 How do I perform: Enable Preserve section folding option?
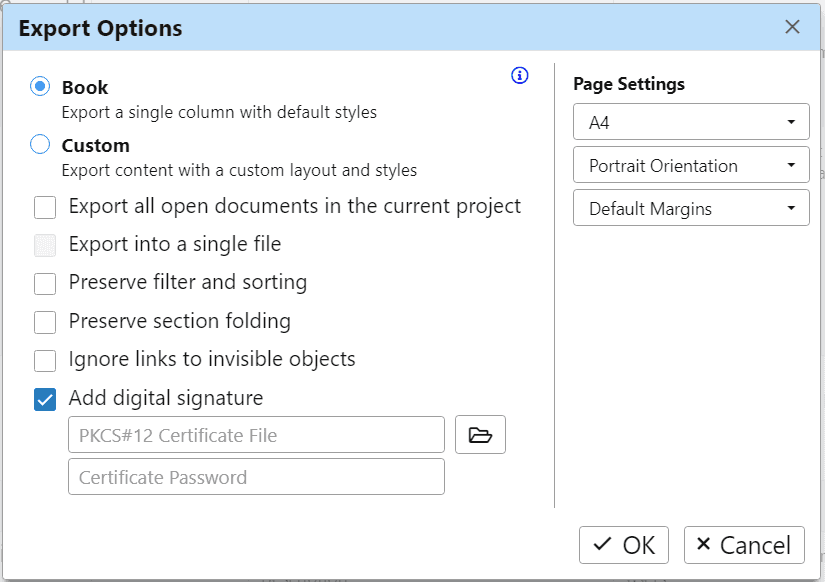click(45, 322)
